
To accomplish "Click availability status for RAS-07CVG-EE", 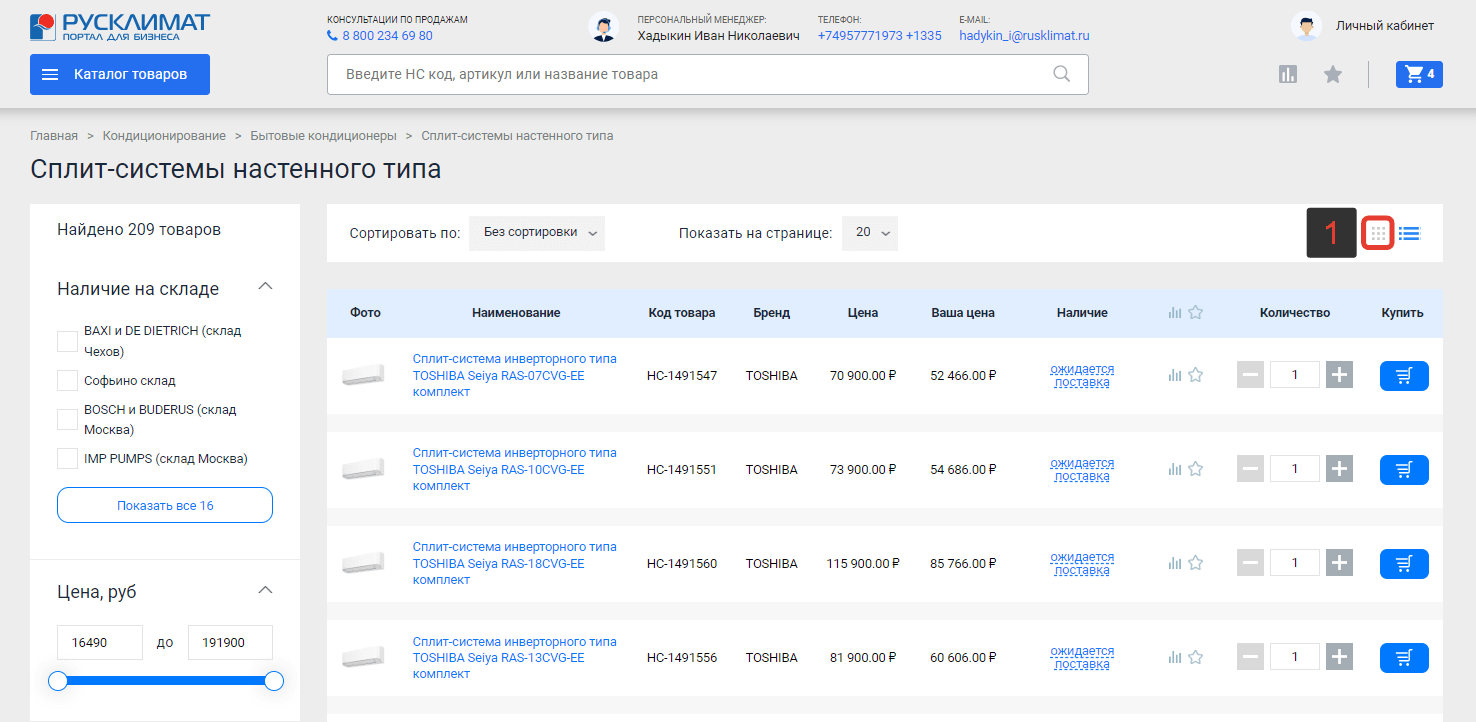I will click(x=1082, y=375).
